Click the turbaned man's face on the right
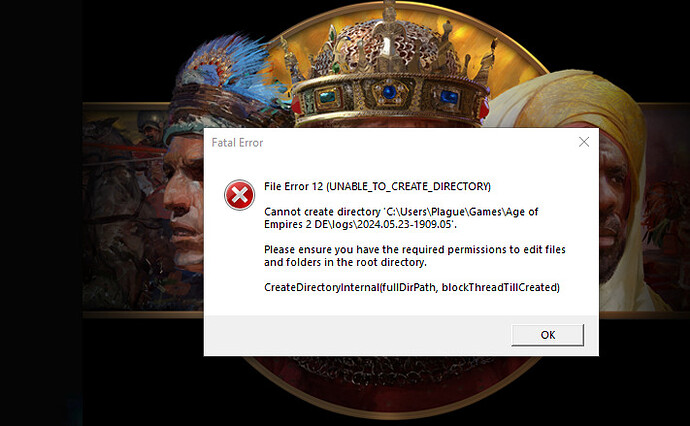This screenshot has width=690, height=426. 613,207
